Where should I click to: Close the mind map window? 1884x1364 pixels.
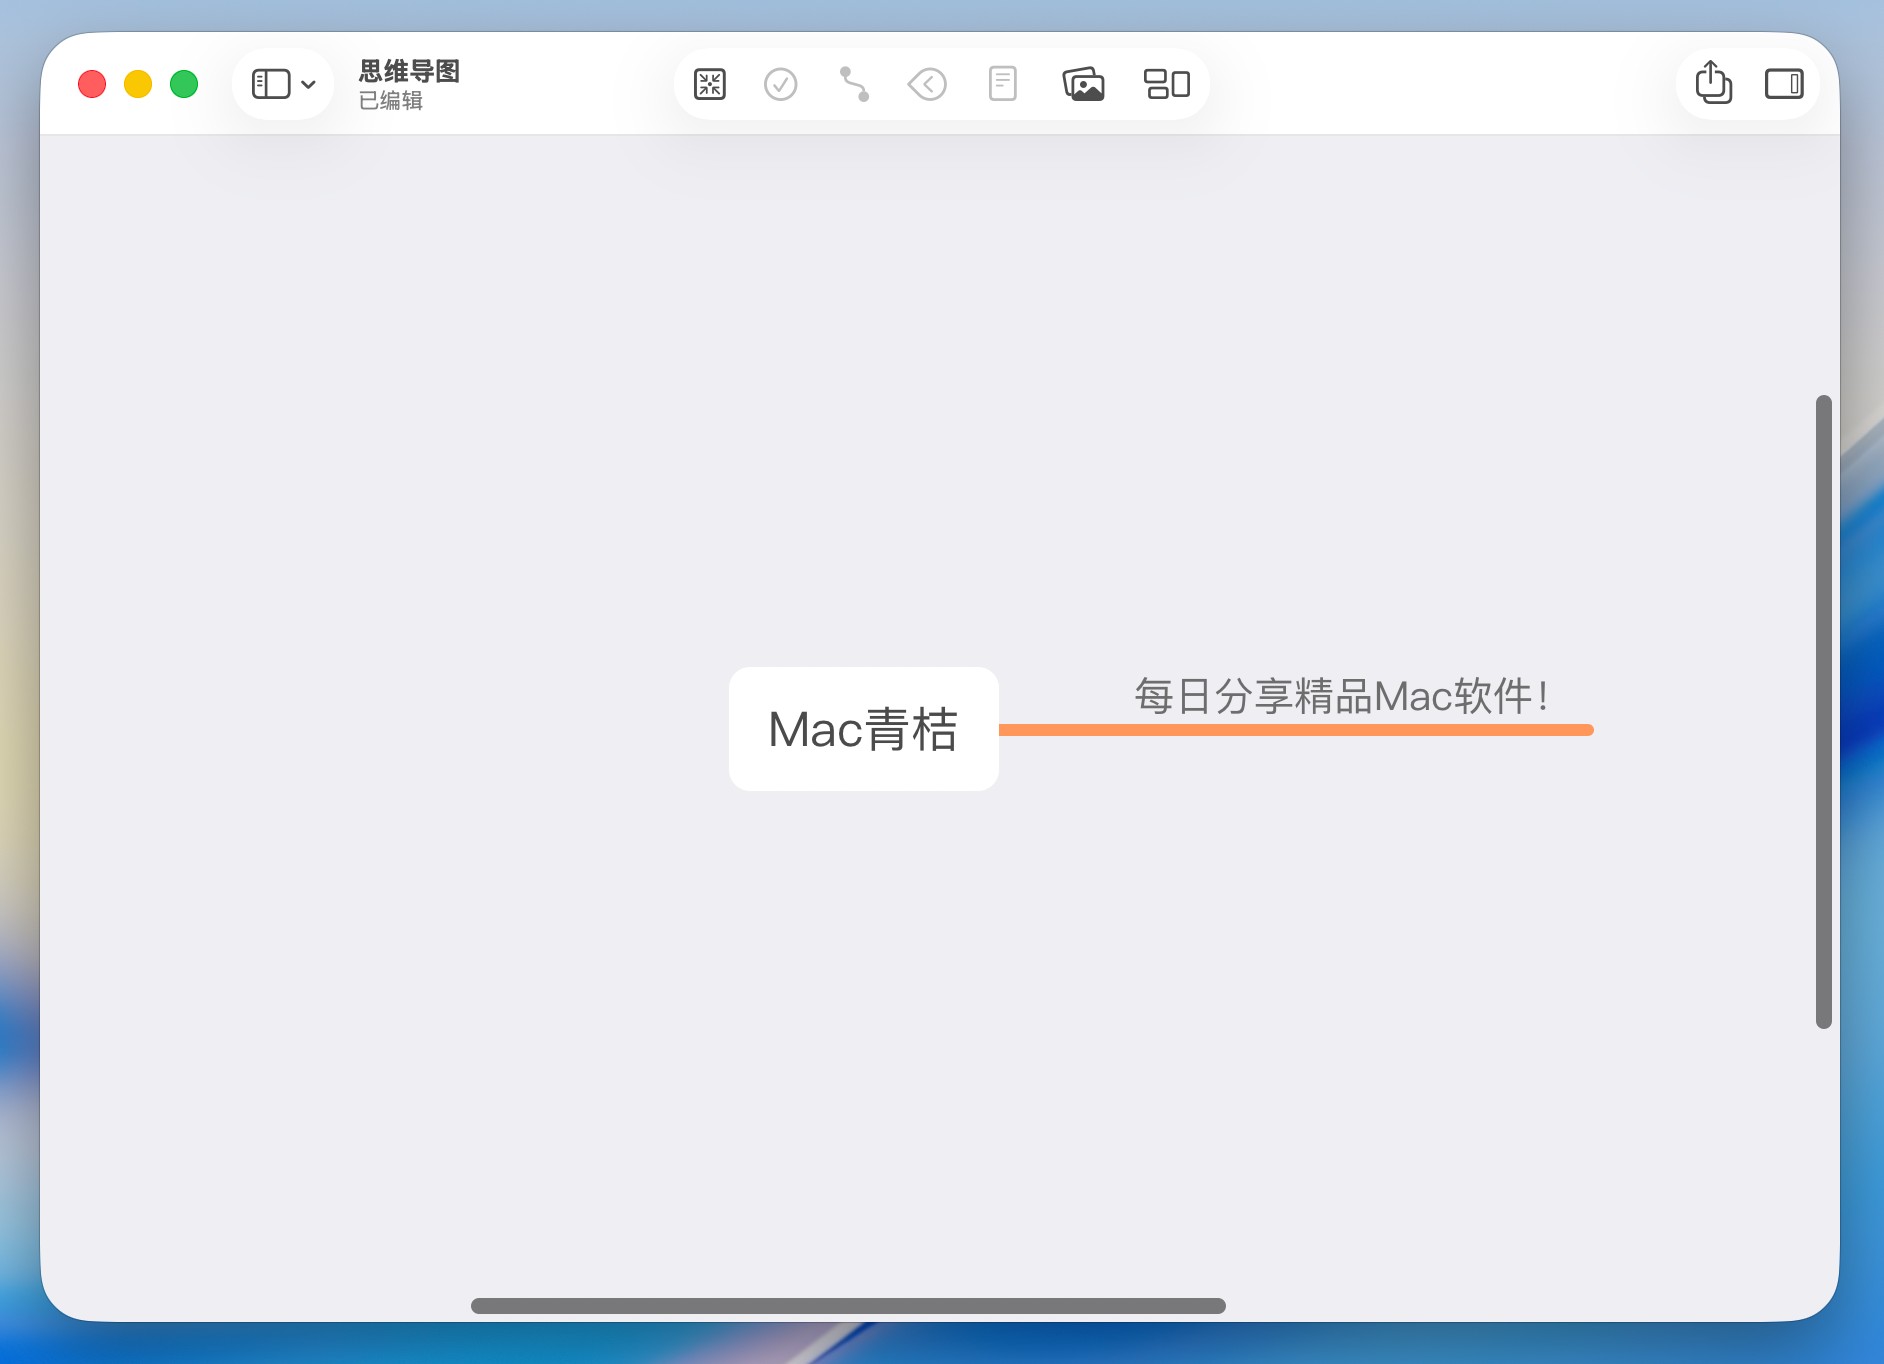92,84
